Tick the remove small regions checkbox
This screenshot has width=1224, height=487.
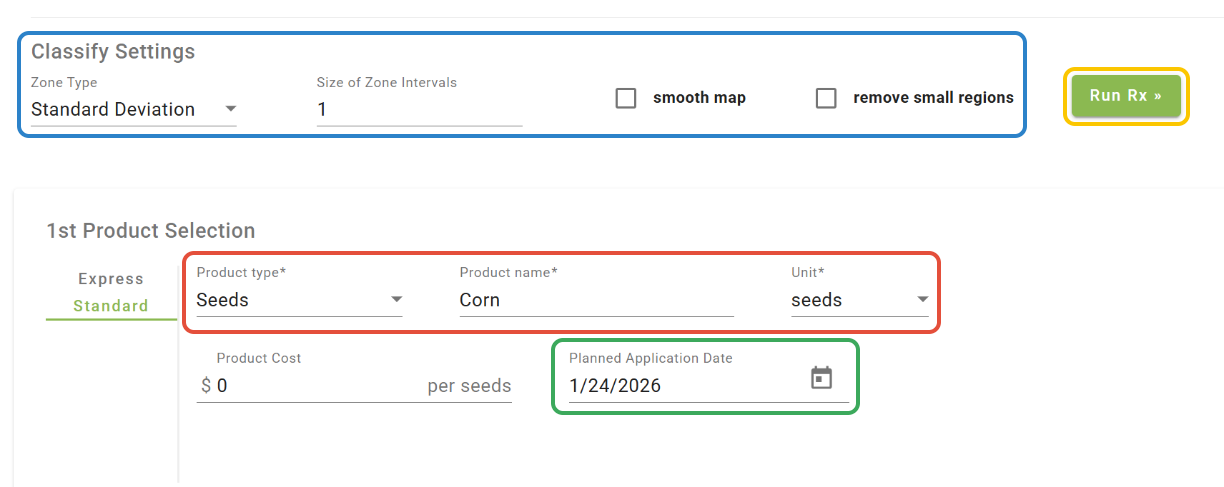826,98
